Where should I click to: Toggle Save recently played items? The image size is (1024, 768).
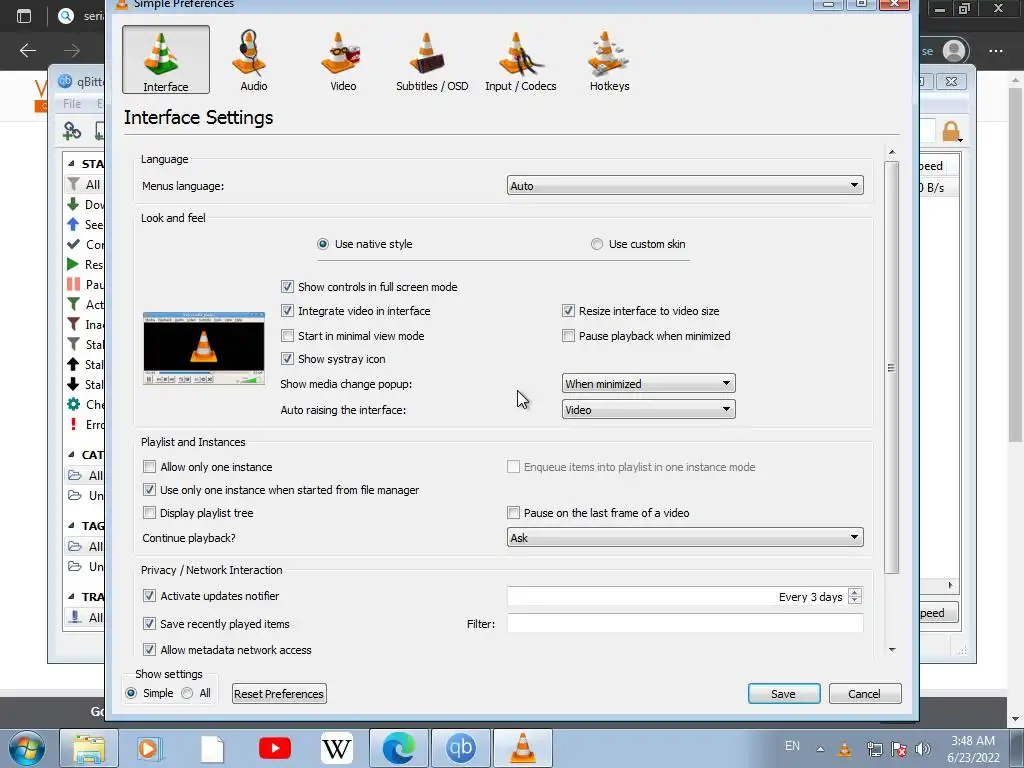pyautogui.click(x=150, y=624)
